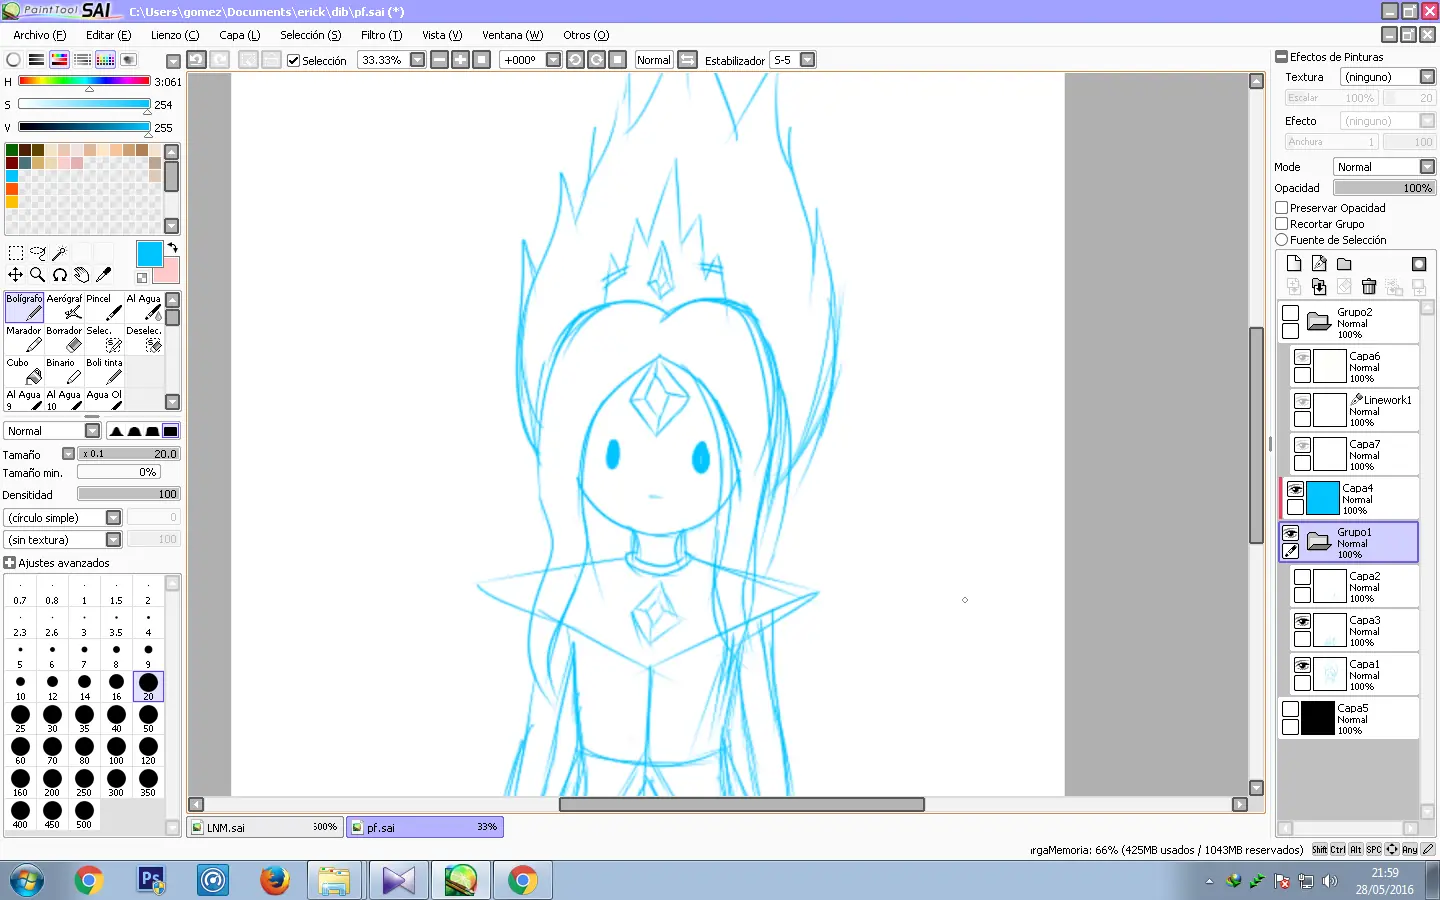
Task: Open the sin textura brush texture dropdown
Action: (x=113, y=540)
